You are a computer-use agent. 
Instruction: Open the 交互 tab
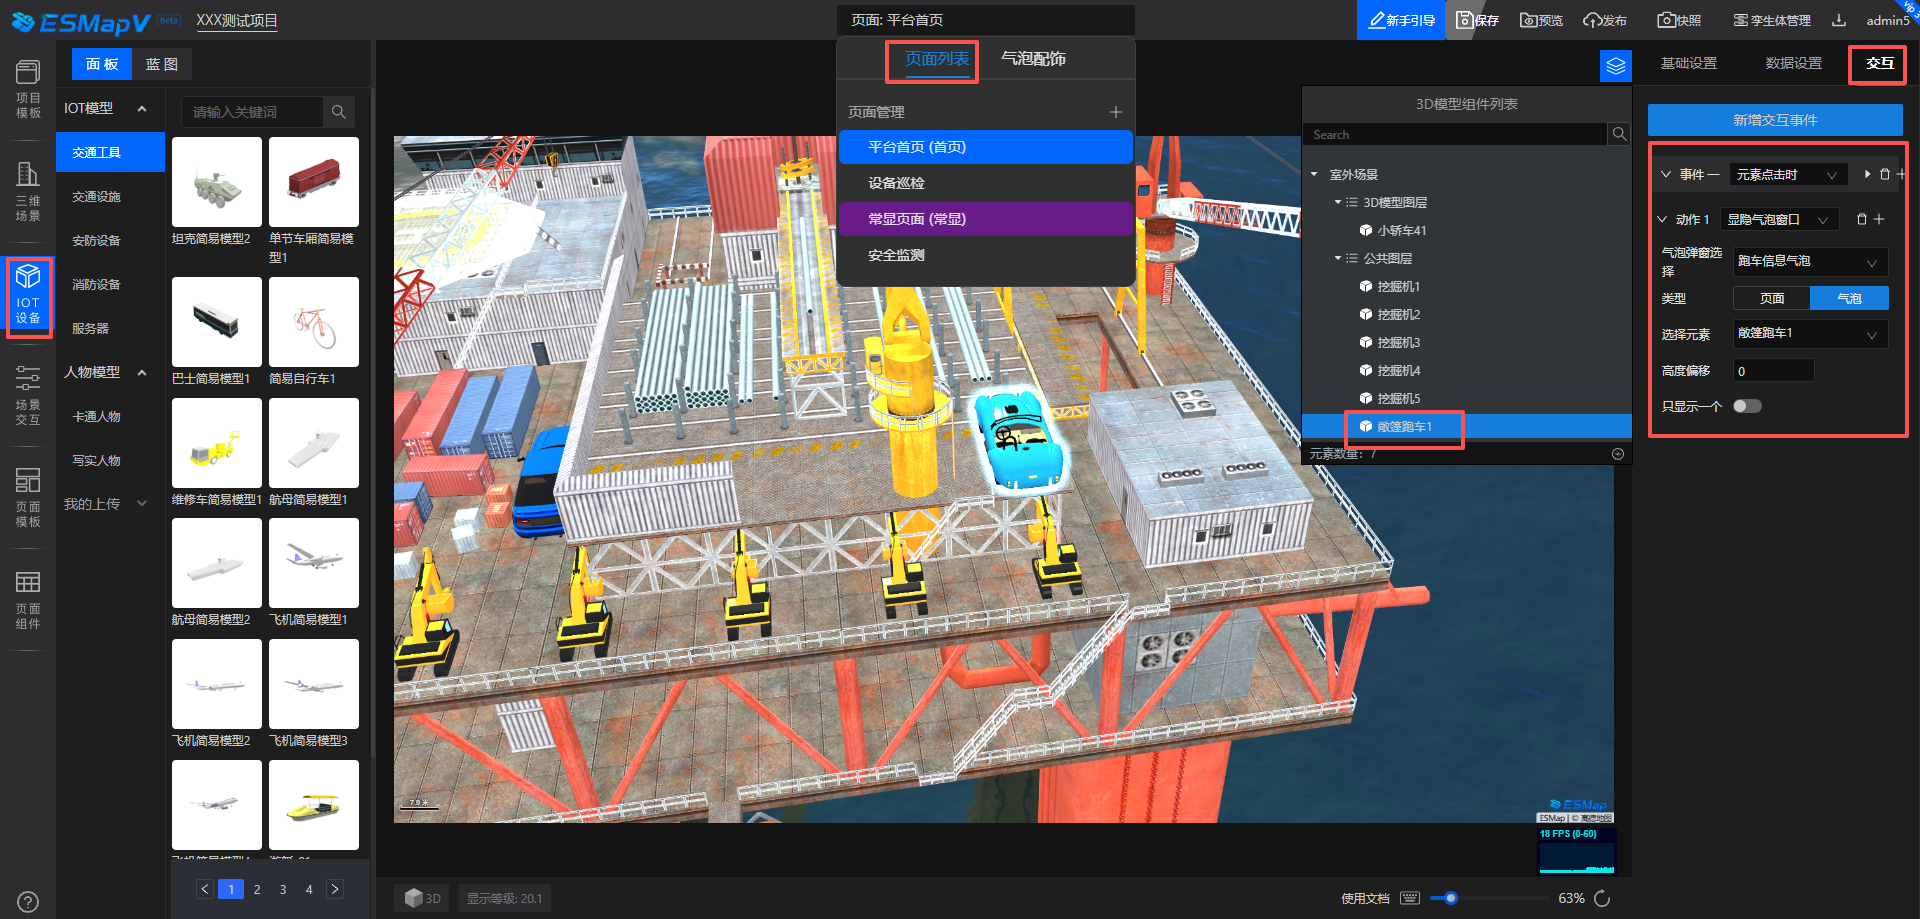1880,63
